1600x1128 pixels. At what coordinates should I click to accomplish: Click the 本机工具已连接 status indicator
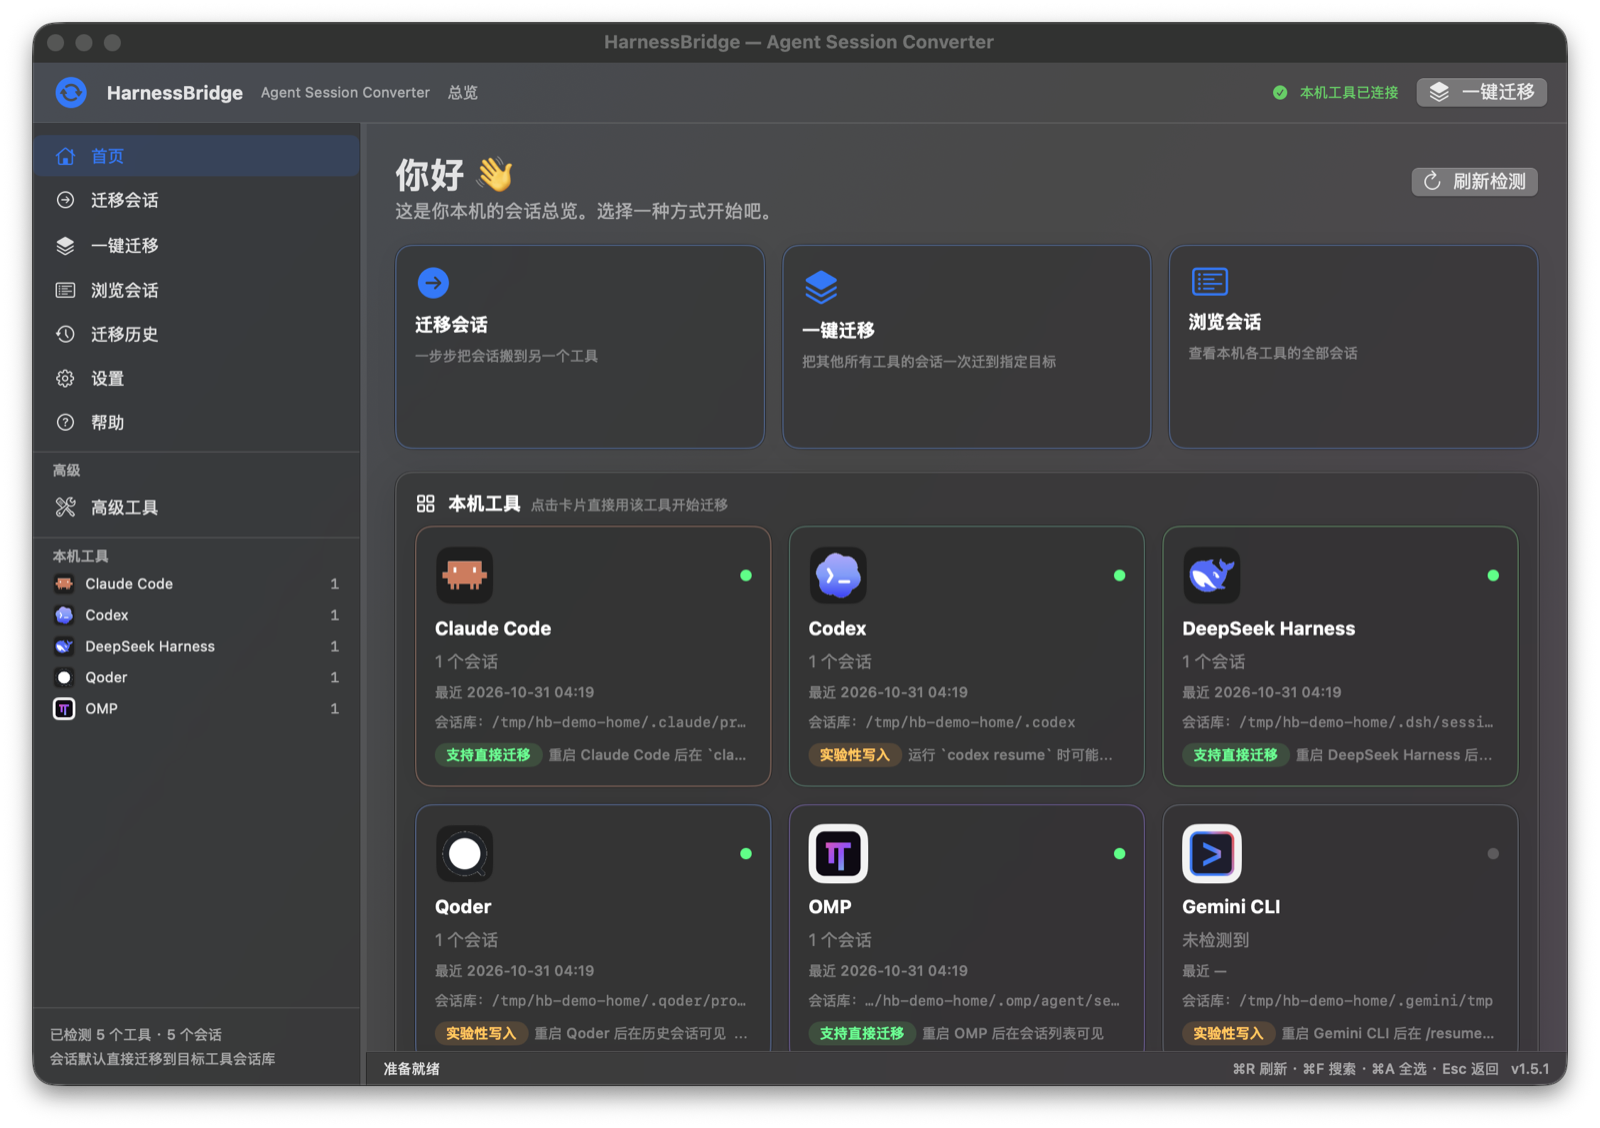[x=1335, y=92]
